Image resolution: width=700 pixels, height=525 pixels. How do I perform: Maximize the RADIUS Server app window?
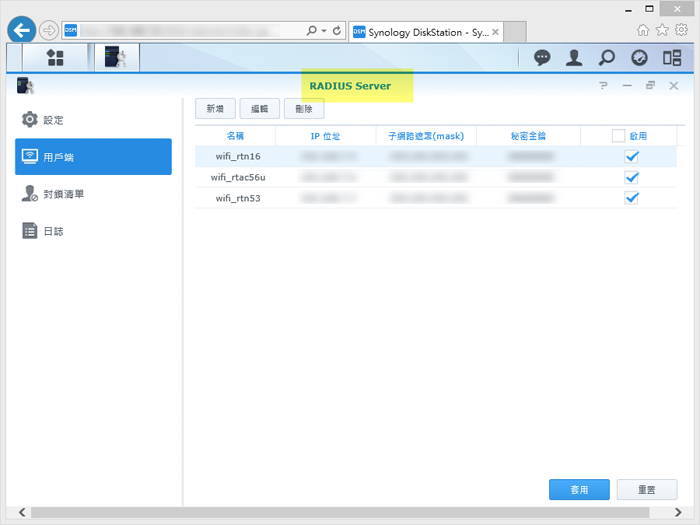tap(650, 85)
